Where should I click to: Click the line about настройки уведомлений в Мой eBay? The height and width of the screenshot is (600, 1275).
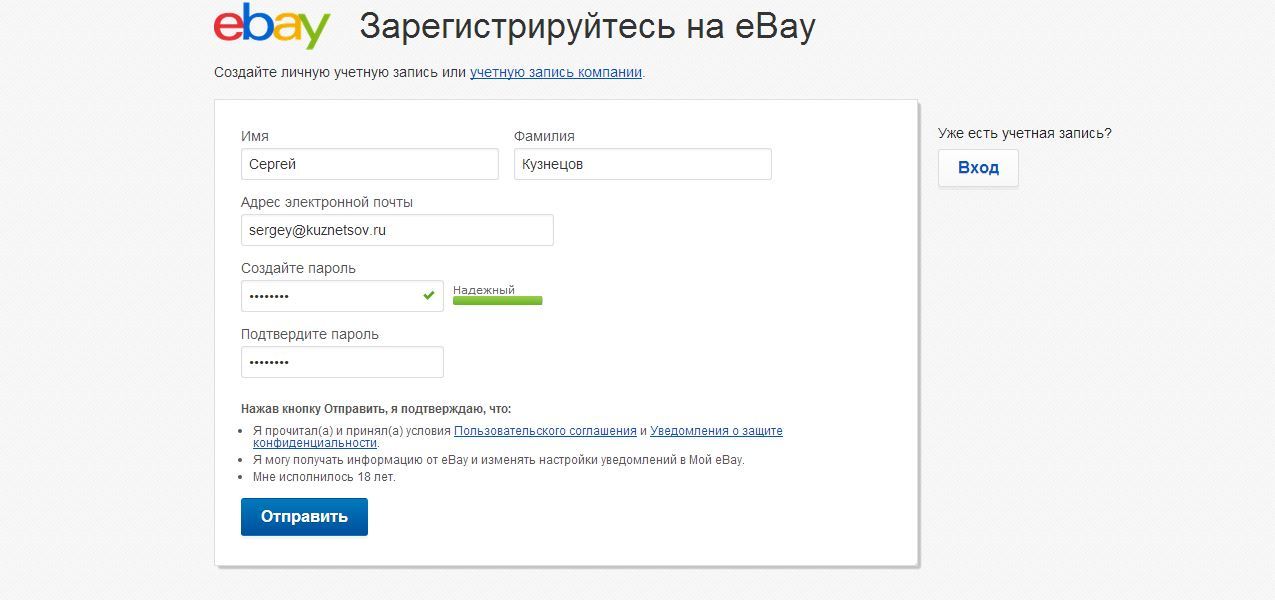(499, 460)
